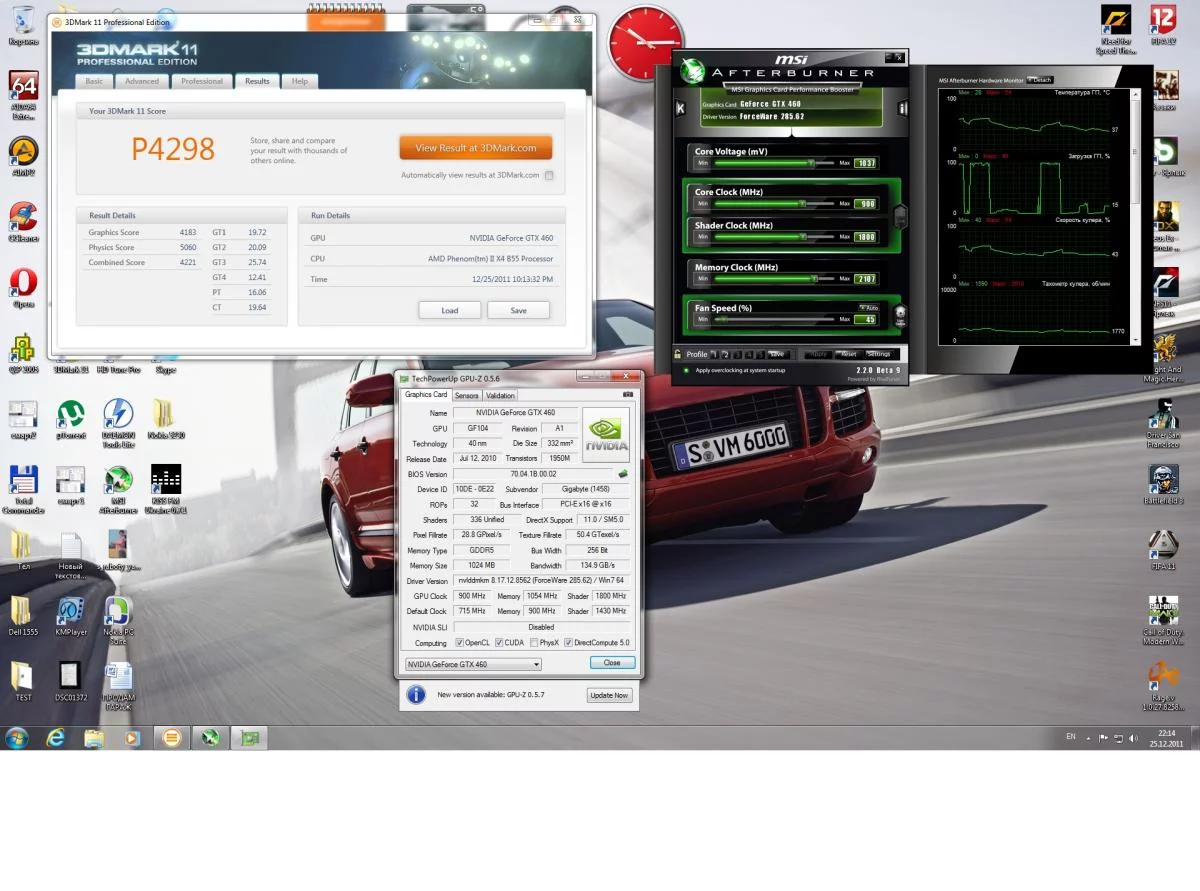Launch Call of Duty Modern Warfare shortcut
1200x891 pixels.
(1163, 620)
